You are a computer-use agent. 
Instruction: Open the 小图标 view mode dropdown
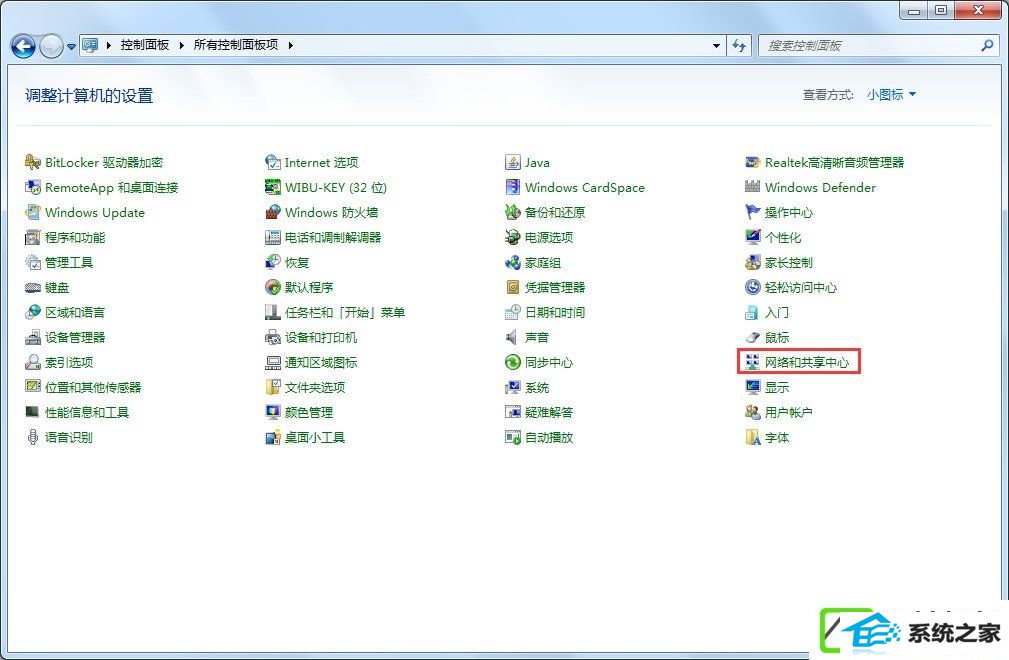coord(891,95)
